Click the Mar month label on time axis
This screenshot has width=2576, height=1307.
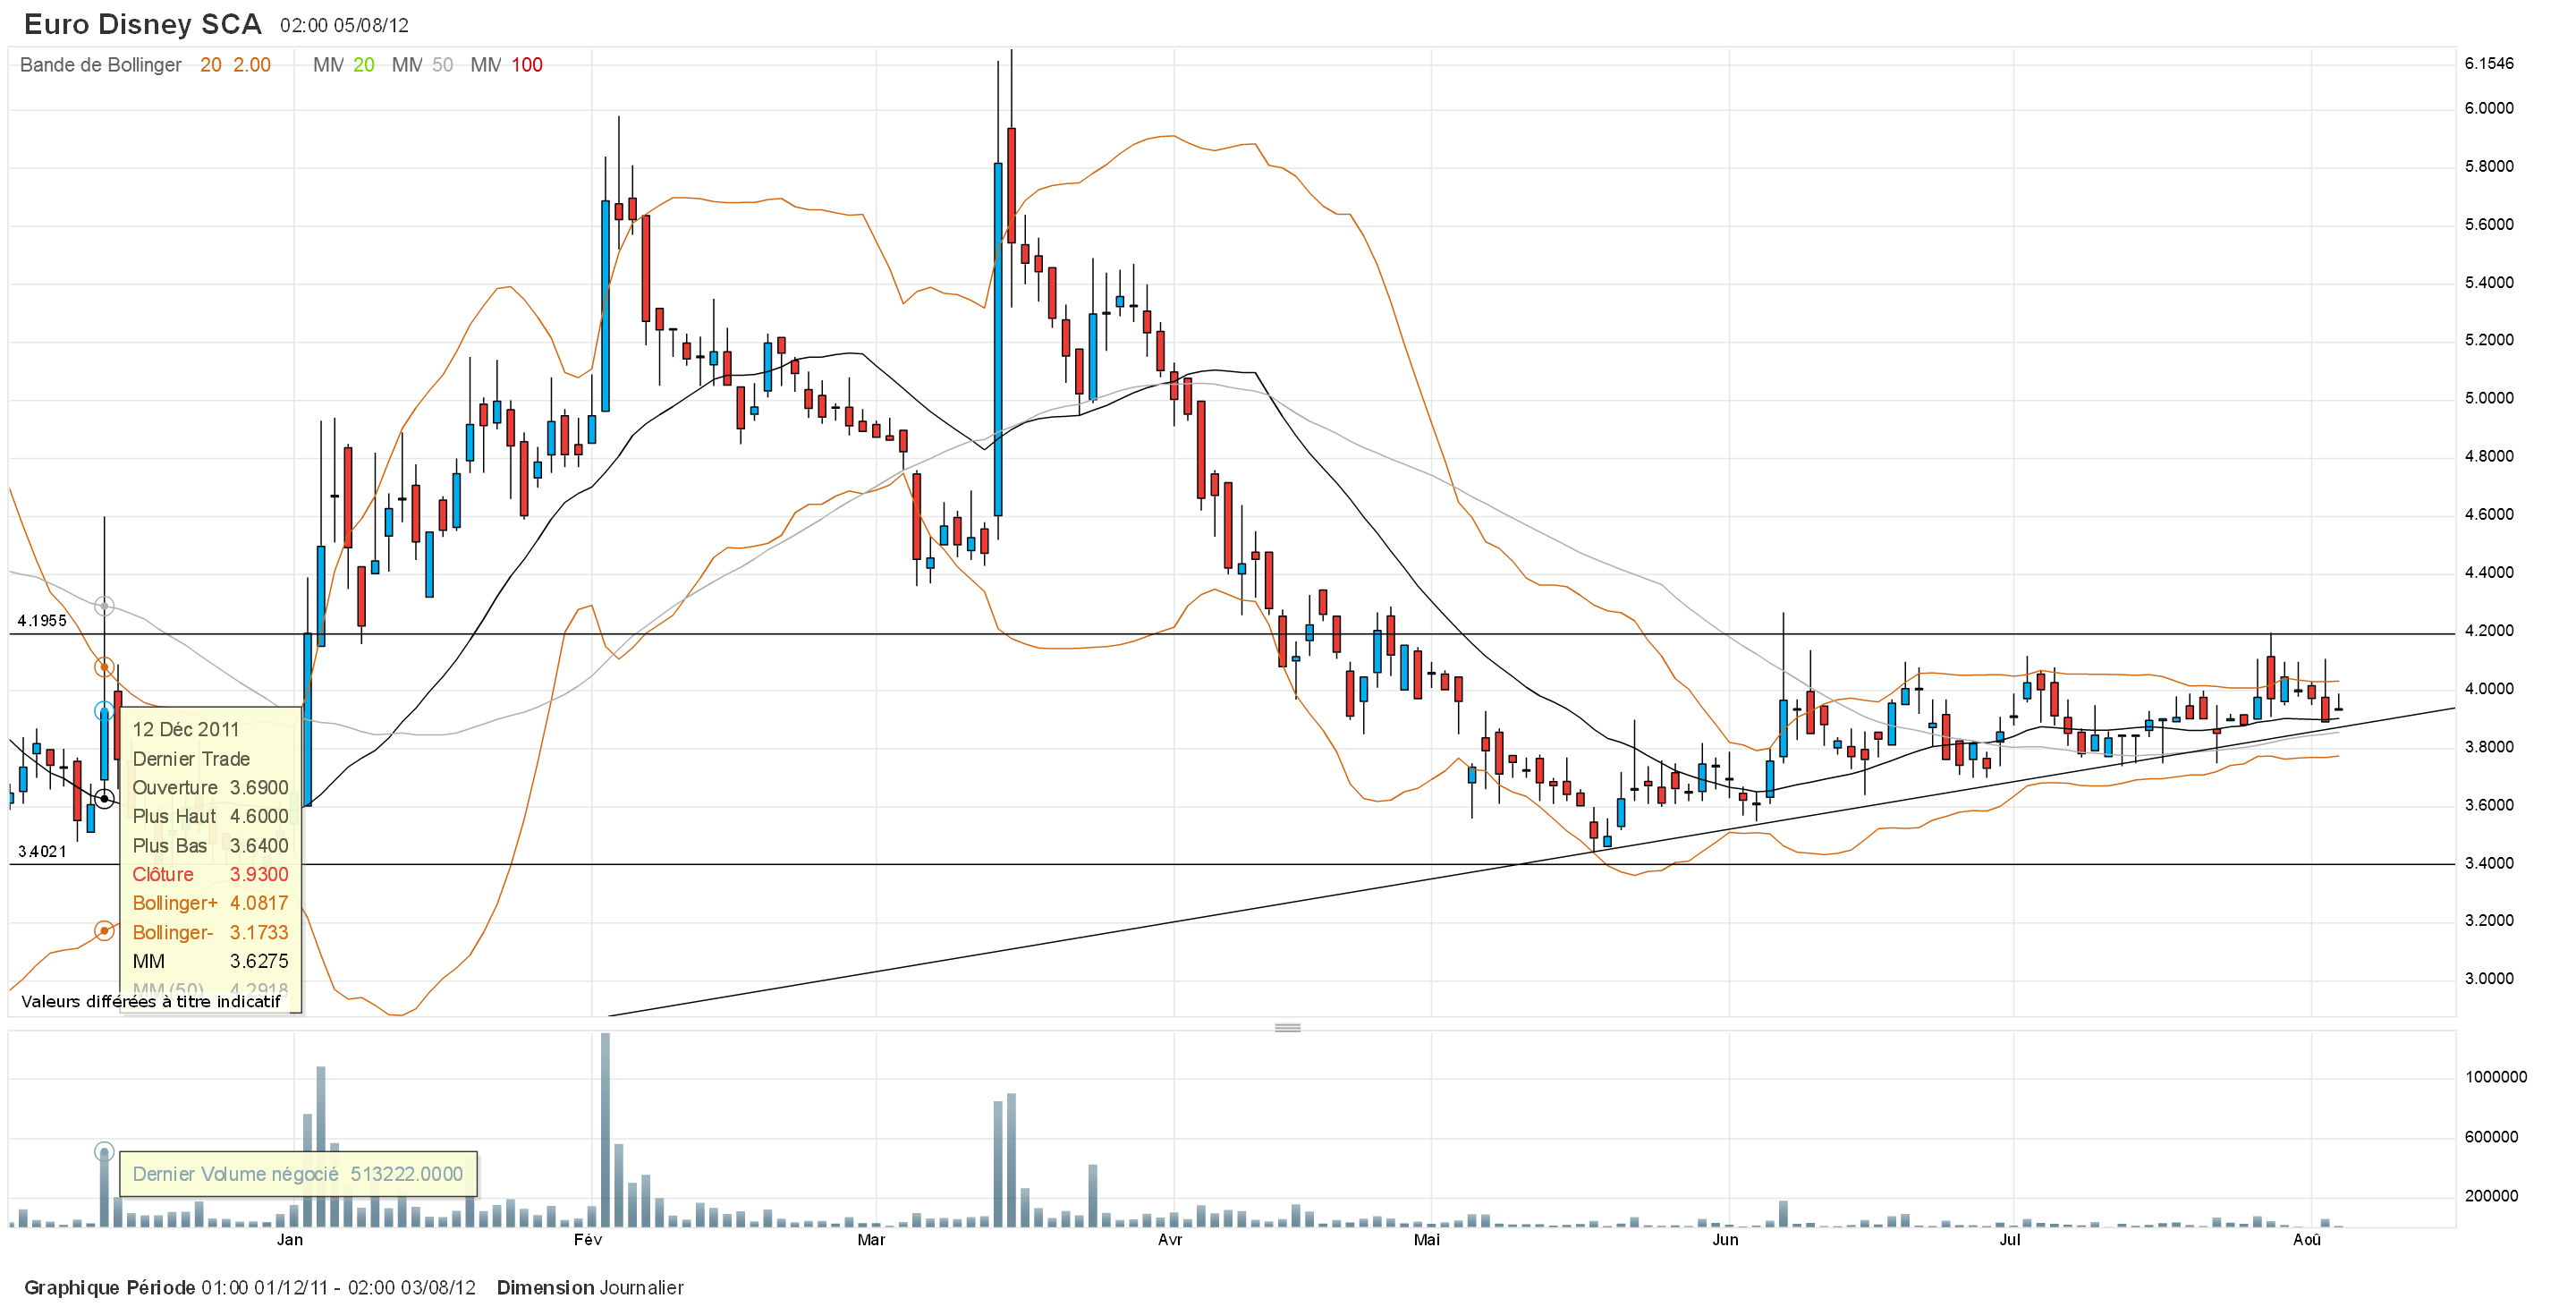point(871,1240)
